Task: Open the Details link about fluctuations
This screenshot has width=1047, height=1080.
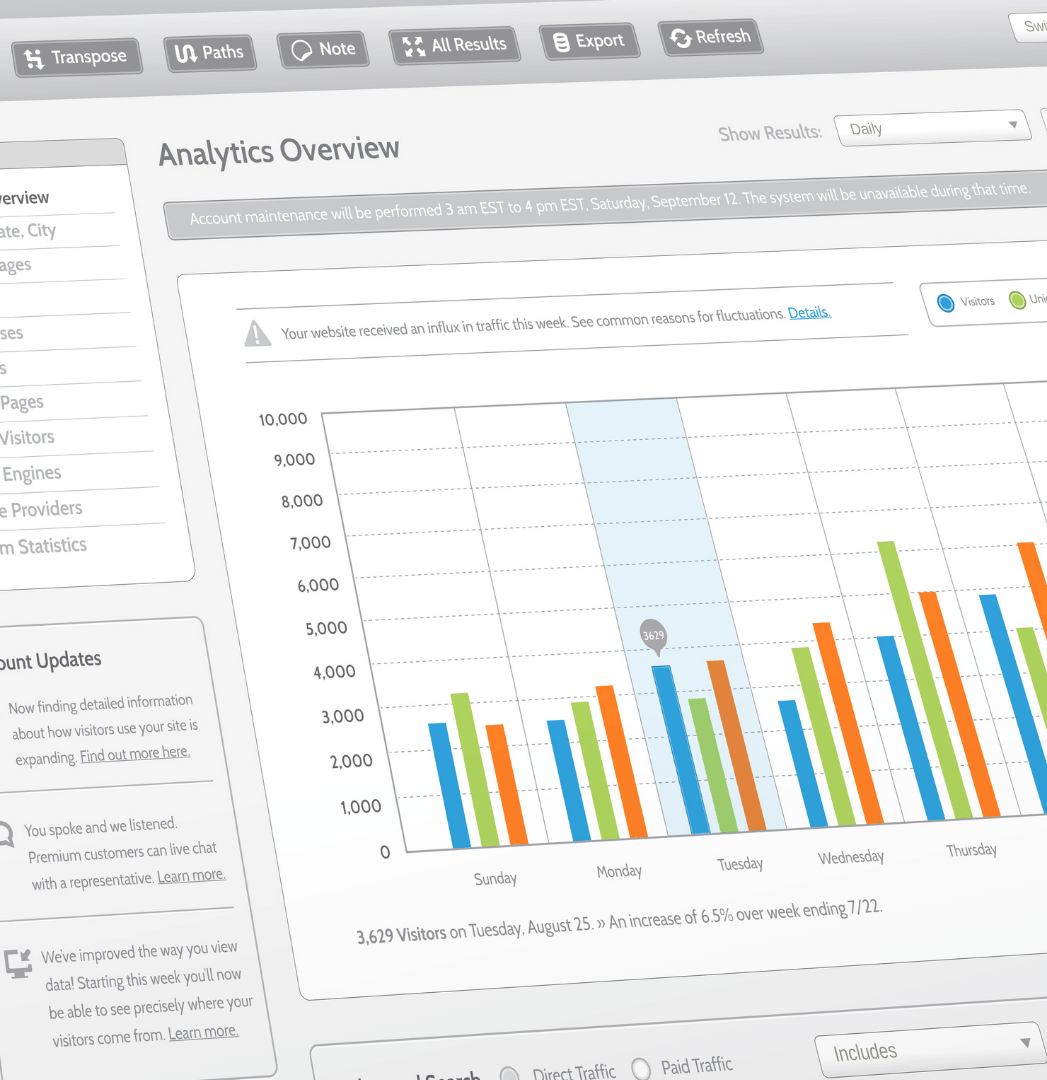Action: [809, 313]
